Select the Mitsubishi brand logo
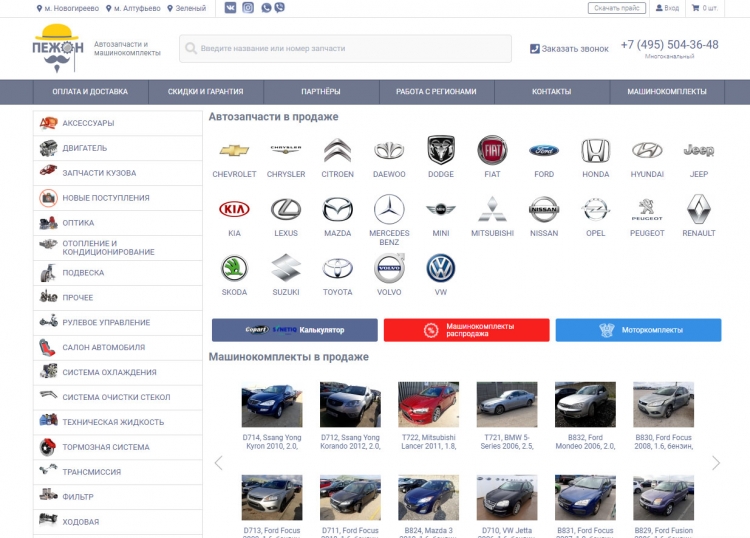This screenshot has height=538, width=750. tap(492, 209)
